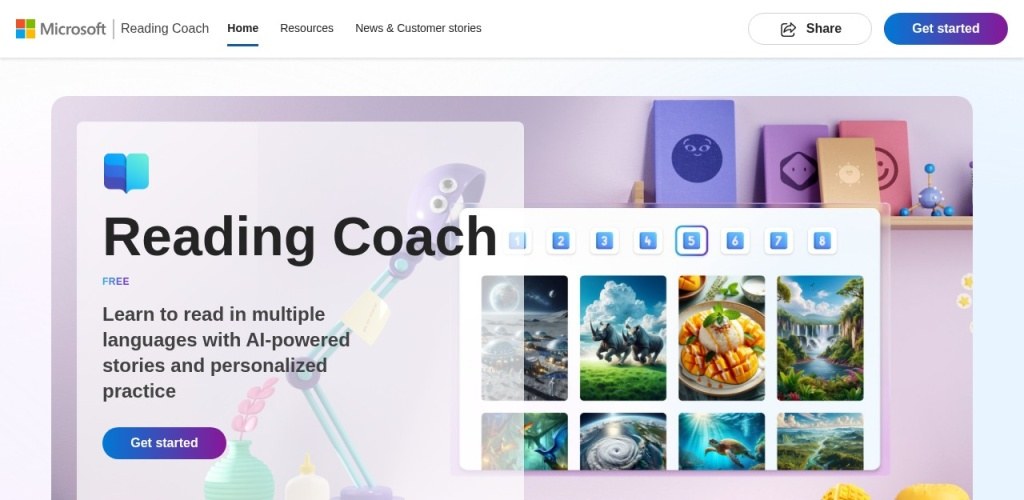Viewport: 1024px width, 500px height.
Task: Go to News & Customer stories
Action: (x=418, y=28)
